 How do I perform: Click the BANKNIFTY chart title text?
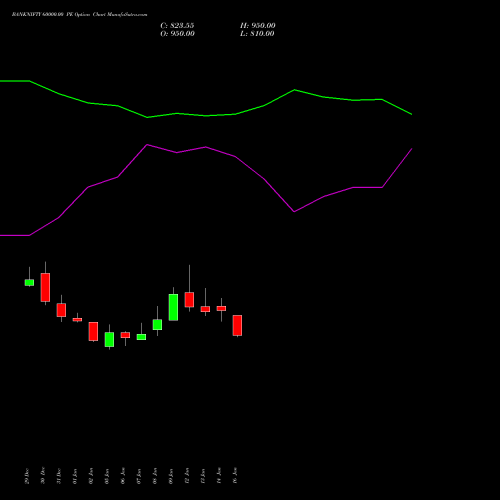pos(79,14)
